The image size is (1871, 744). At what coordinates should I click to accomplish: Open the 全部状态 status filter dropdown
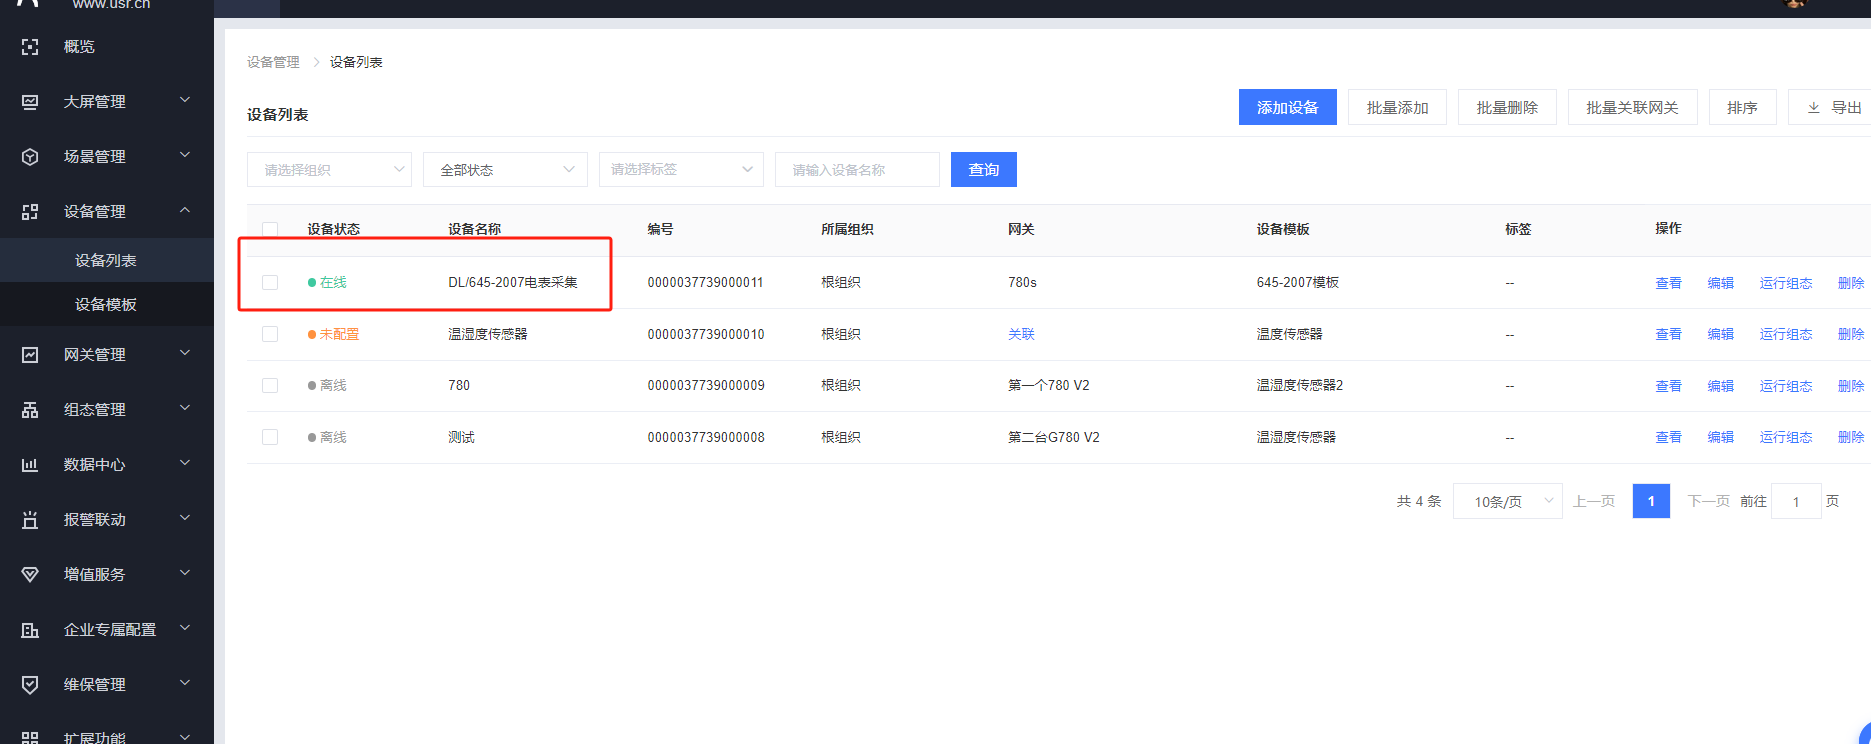pos(505,170)
